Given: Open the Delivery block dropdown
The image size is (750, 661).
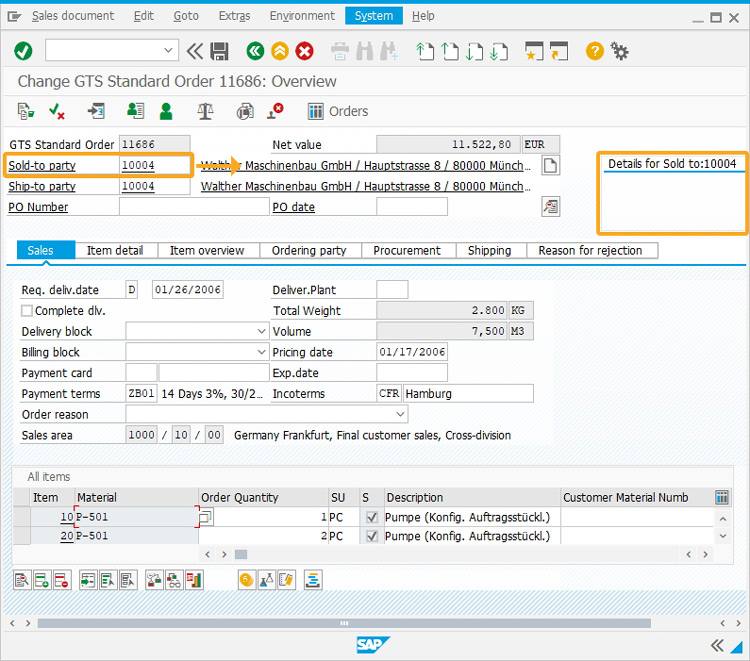Looking at the screenshot, I should 261,331.
